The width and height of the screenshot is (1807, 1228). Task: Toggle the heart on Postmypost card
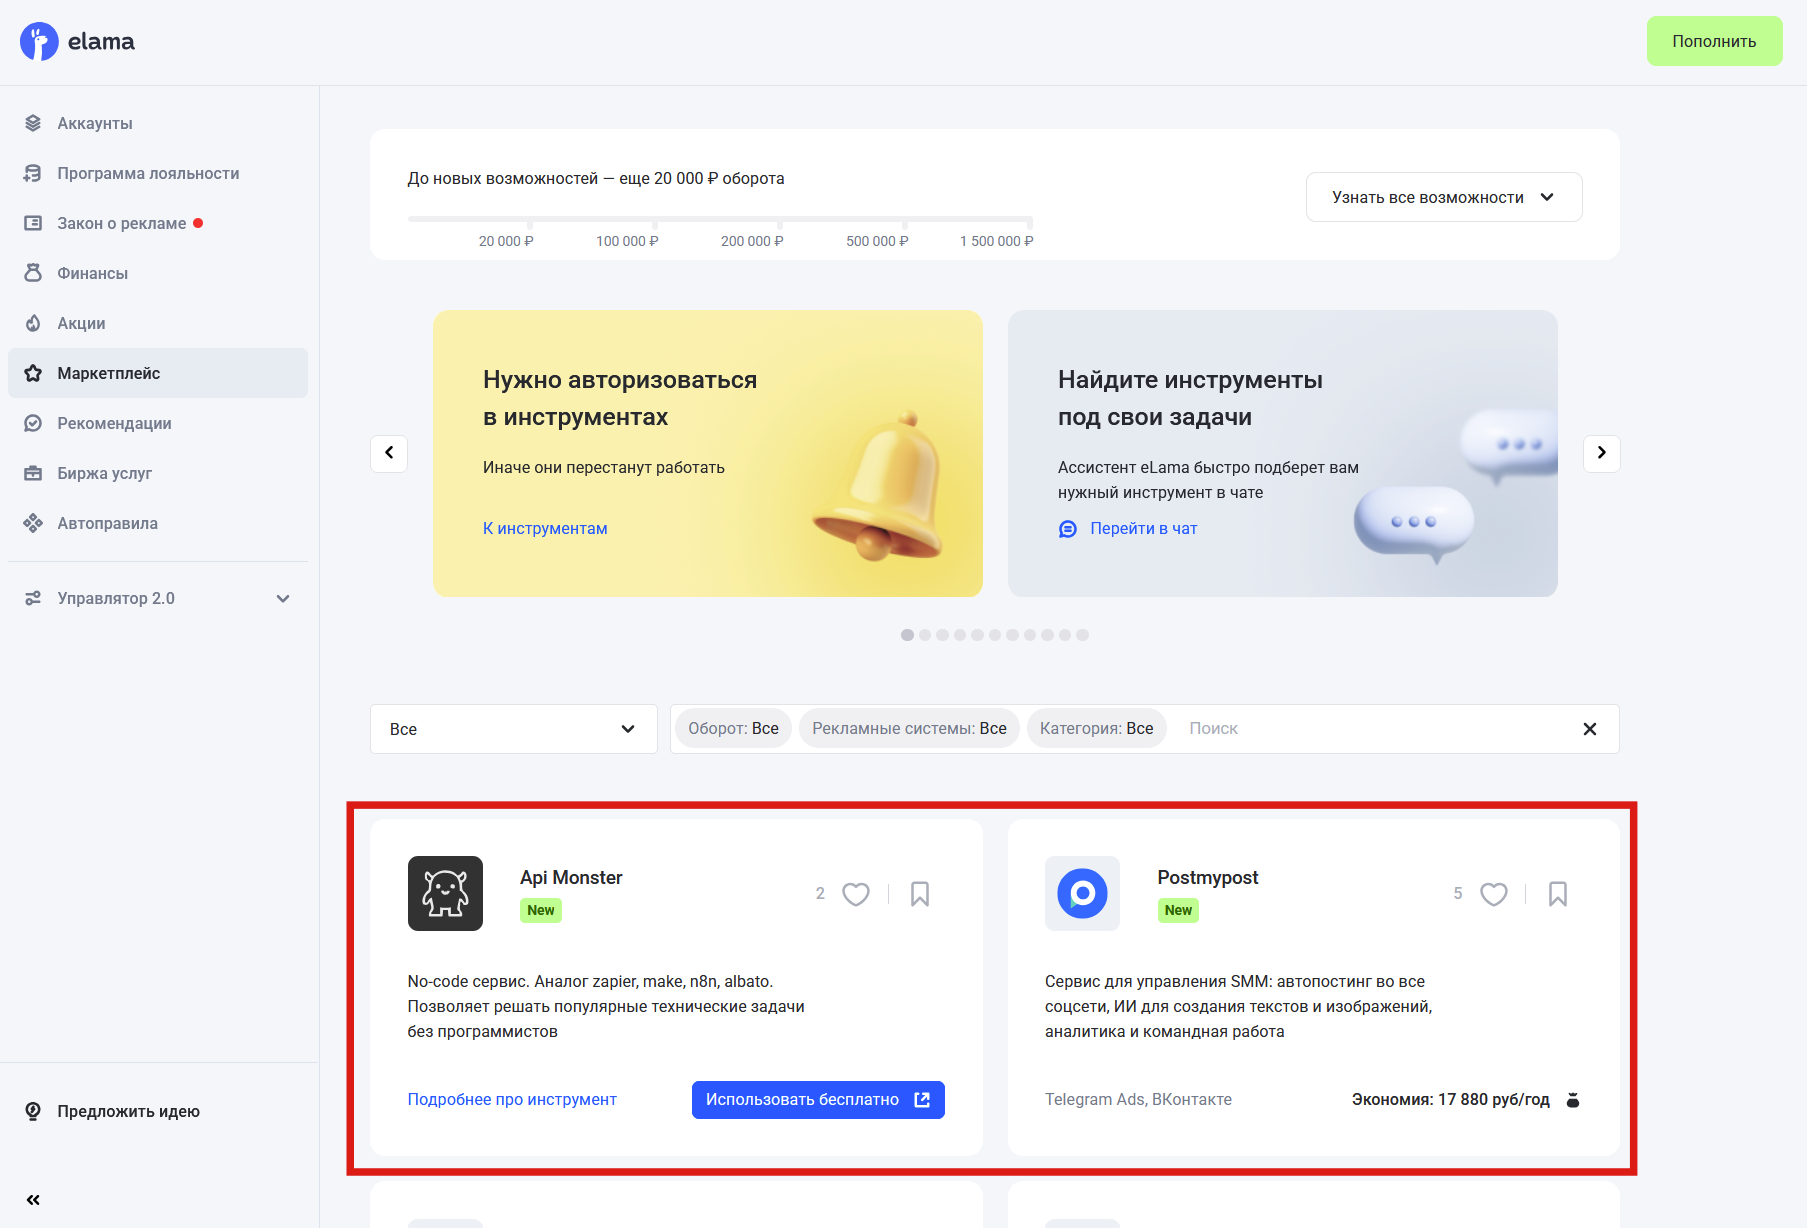1494,894
